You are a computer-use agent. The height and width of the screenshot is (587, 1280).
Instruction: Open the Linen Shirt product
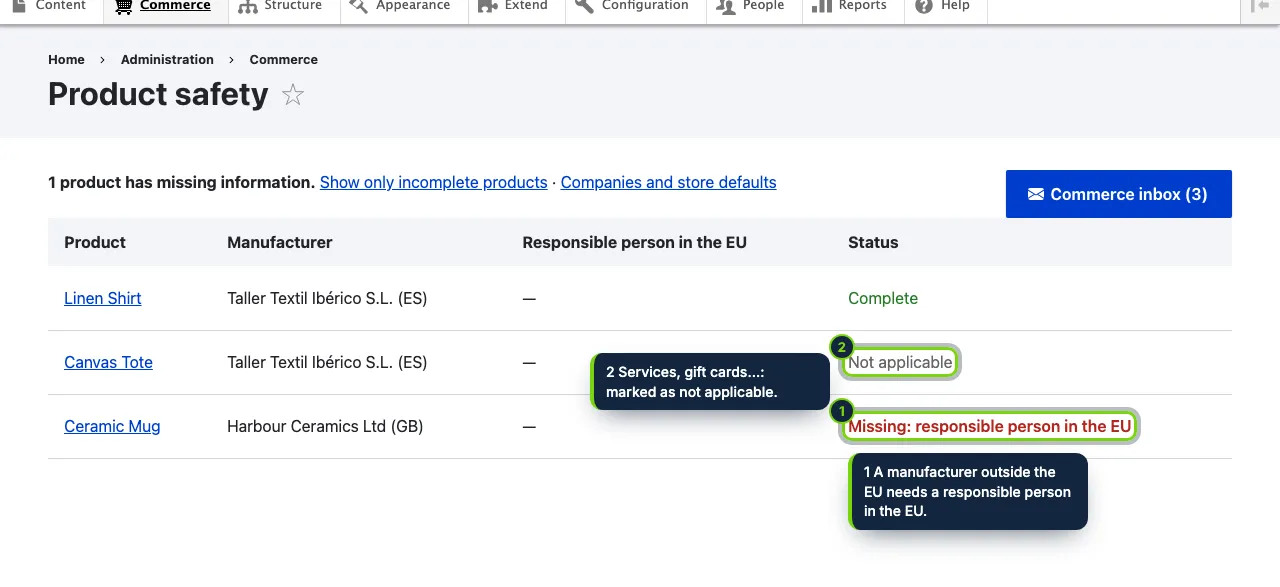click(103, 299)
